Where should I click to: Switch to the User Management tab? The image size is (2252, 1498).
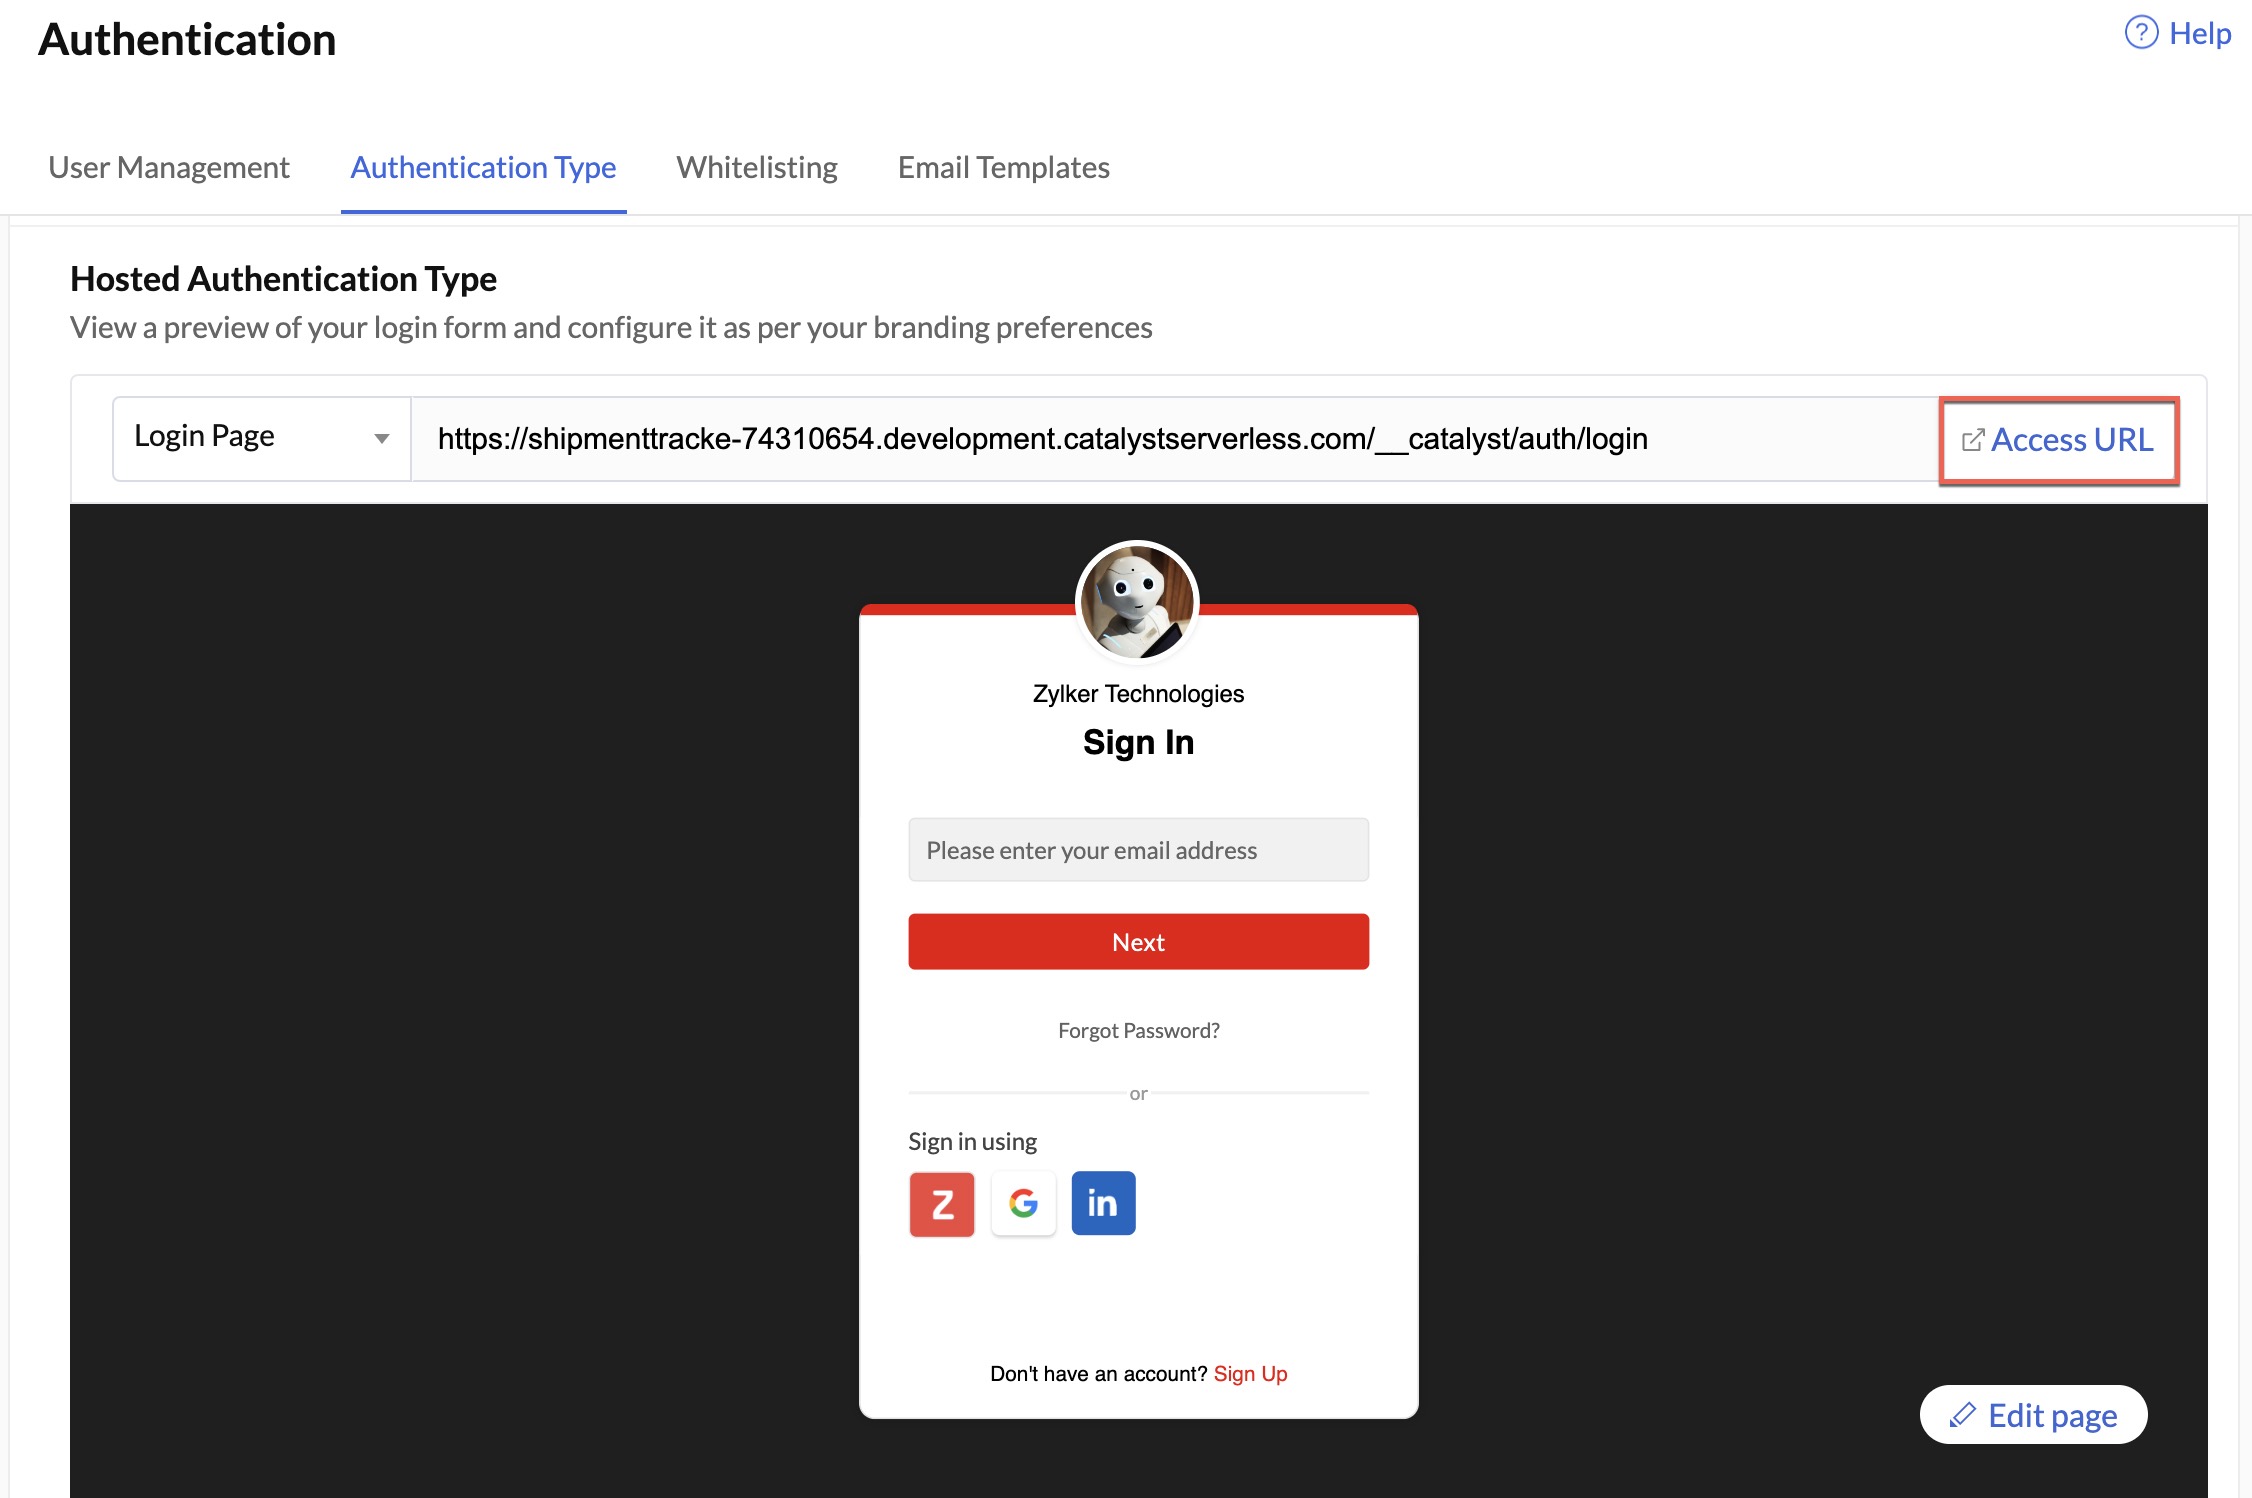[x=166, y=166]
